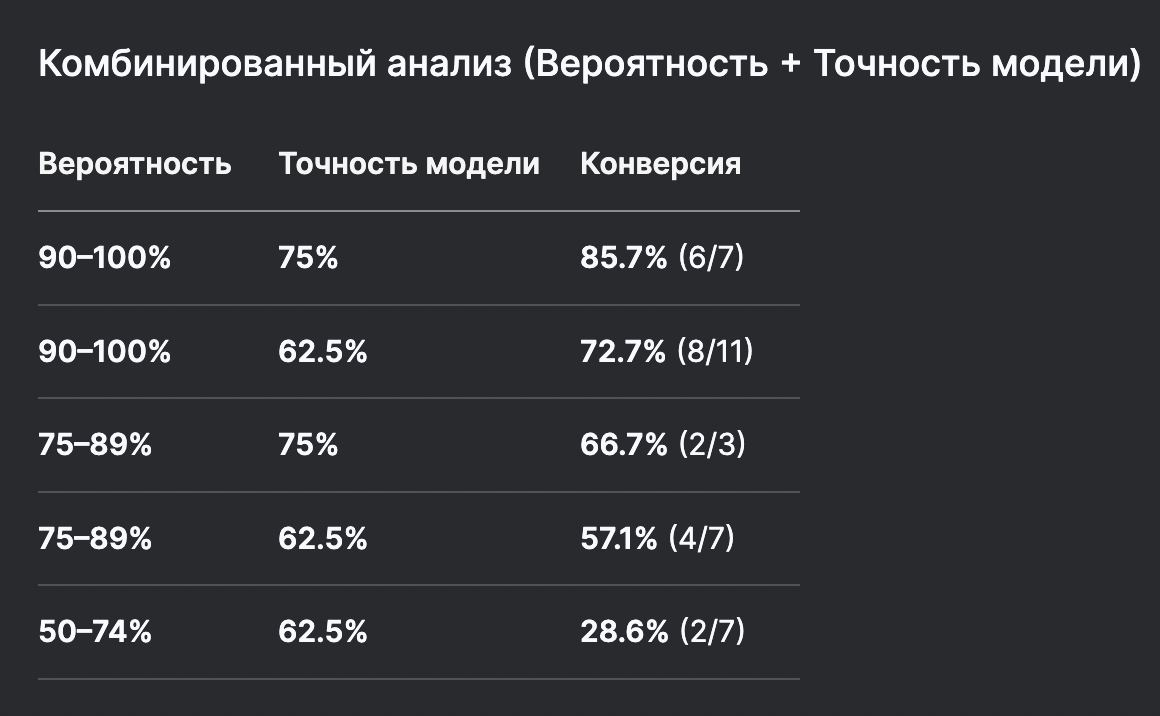Click 90–100% in the first row
Image resolution: width=1160 pixels, height=716 pixels.
coord(104,257)
